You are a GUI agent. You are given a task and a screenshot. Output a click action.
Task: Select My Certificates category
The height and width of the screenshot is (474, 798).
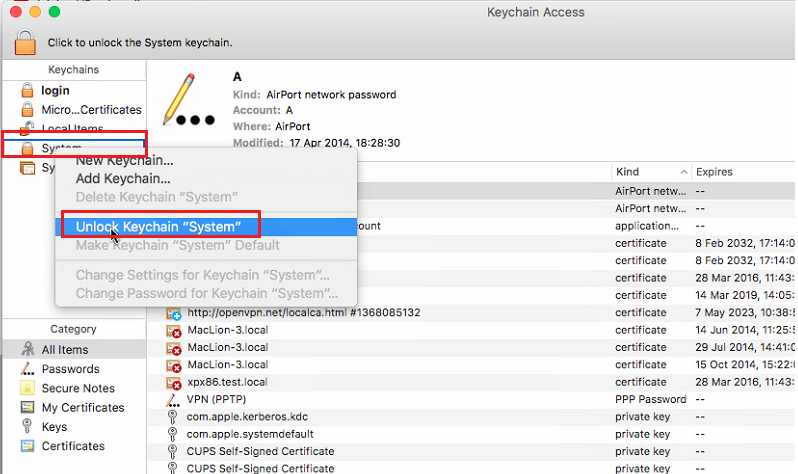(x=83, y=408)
